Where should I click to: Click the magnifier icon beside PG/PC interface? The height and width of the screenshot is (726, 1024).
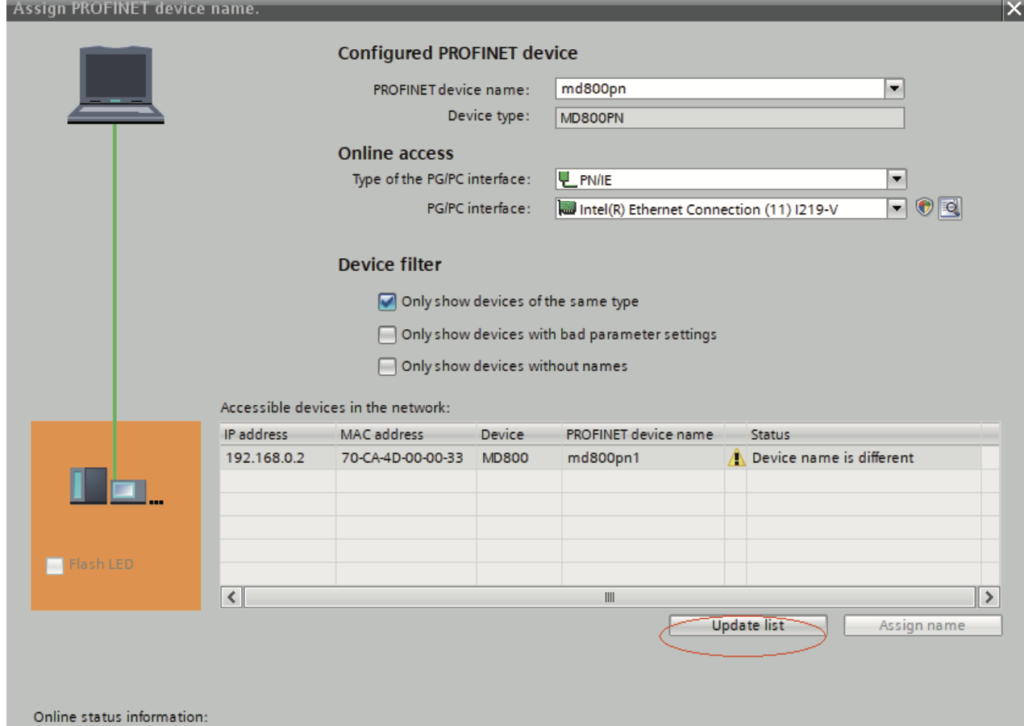[950, 208]
